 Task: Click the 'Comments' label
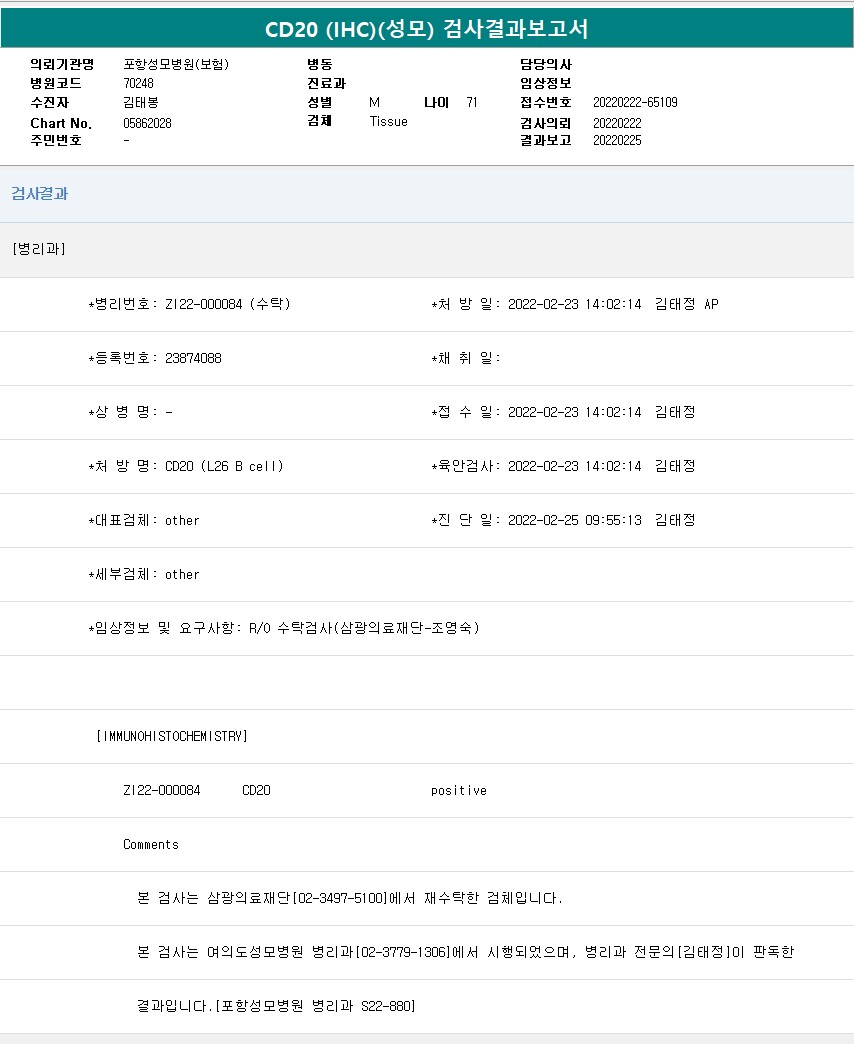pos(151,844)
